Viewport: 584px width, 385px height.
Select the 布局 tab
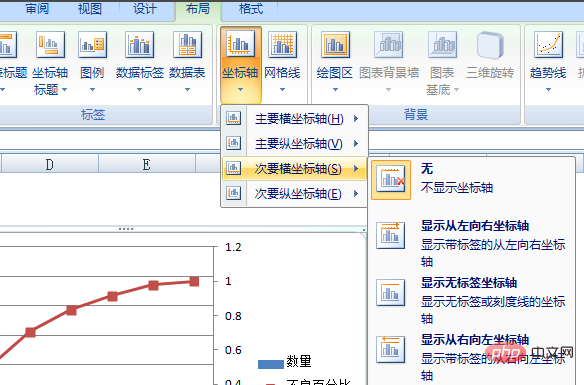click(x=198, y=8)
